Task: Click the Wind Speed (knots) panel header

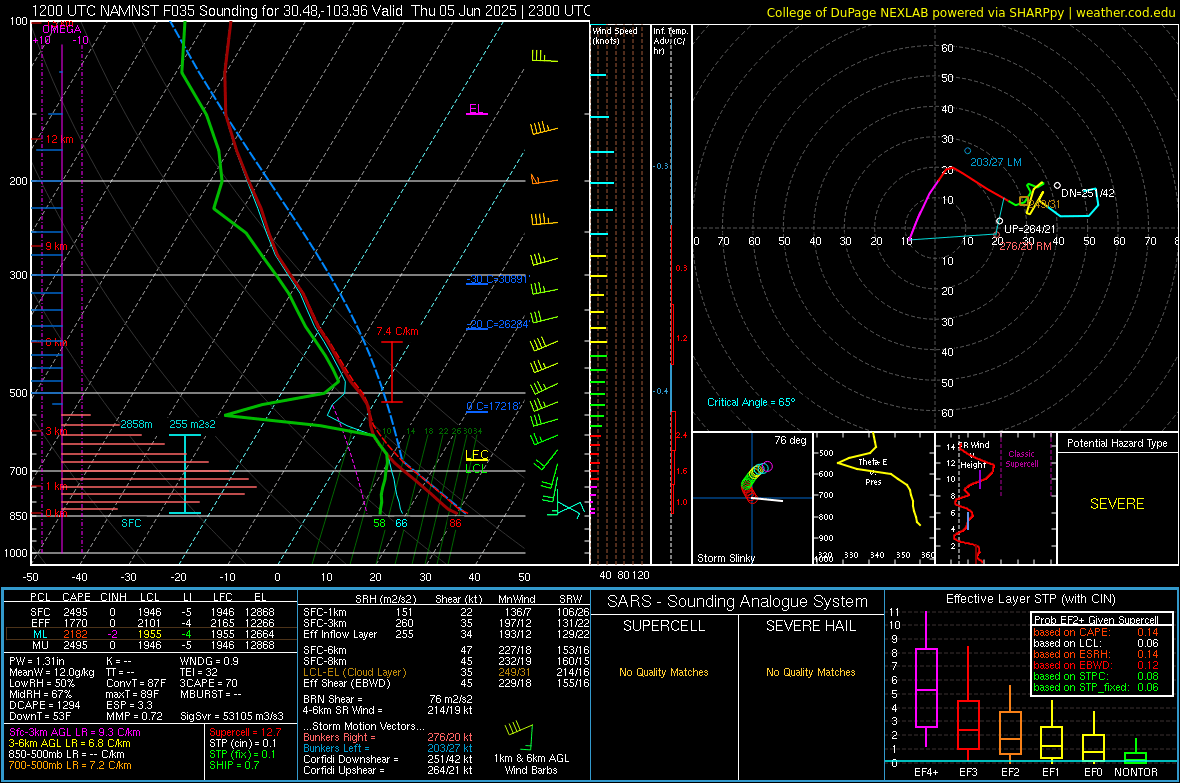Action: coord(615,35)
